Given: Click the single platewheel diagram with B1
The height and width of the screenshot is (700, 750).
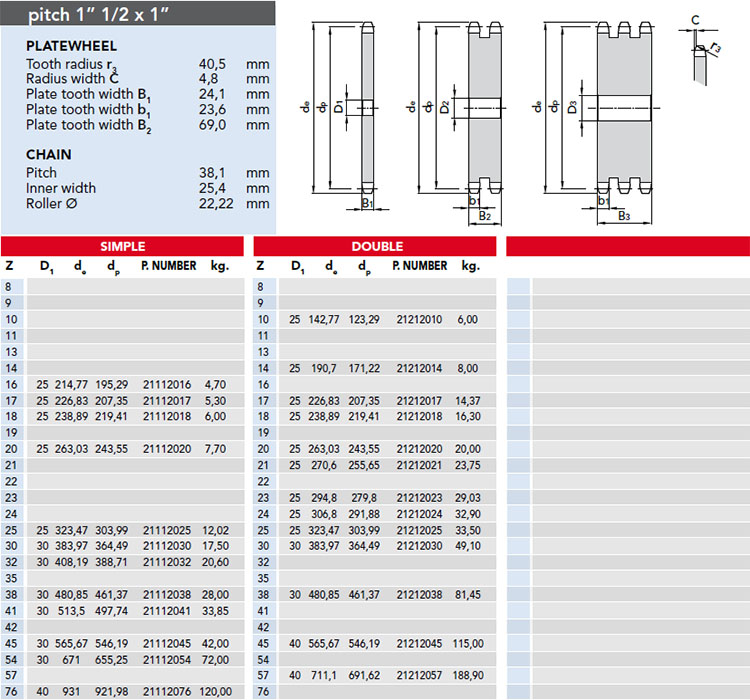Looking at the screenshot, I should click(x=344, y=115).
